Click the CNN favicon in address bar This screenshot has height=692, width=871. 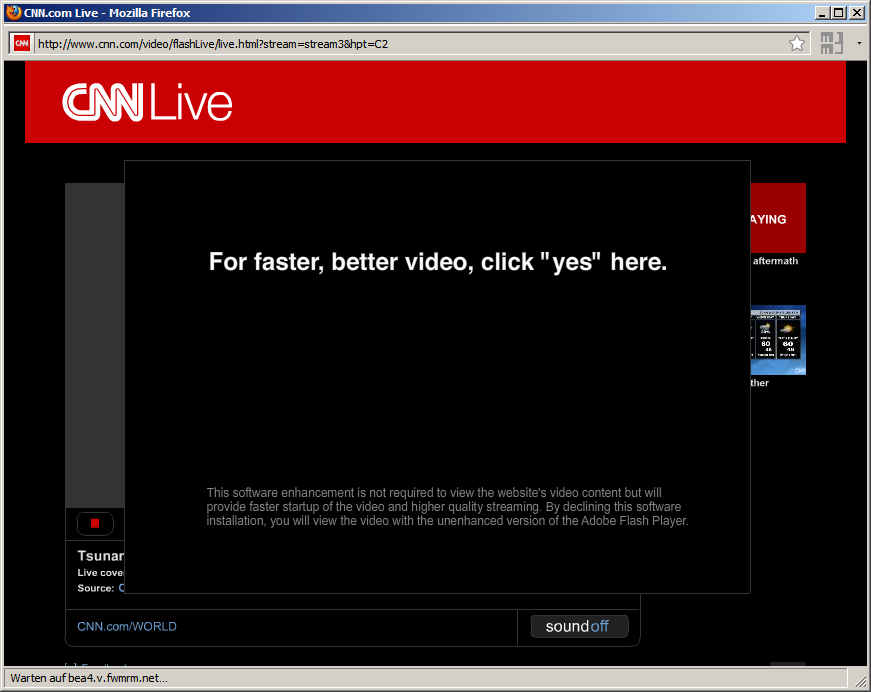tap(21, 43)
